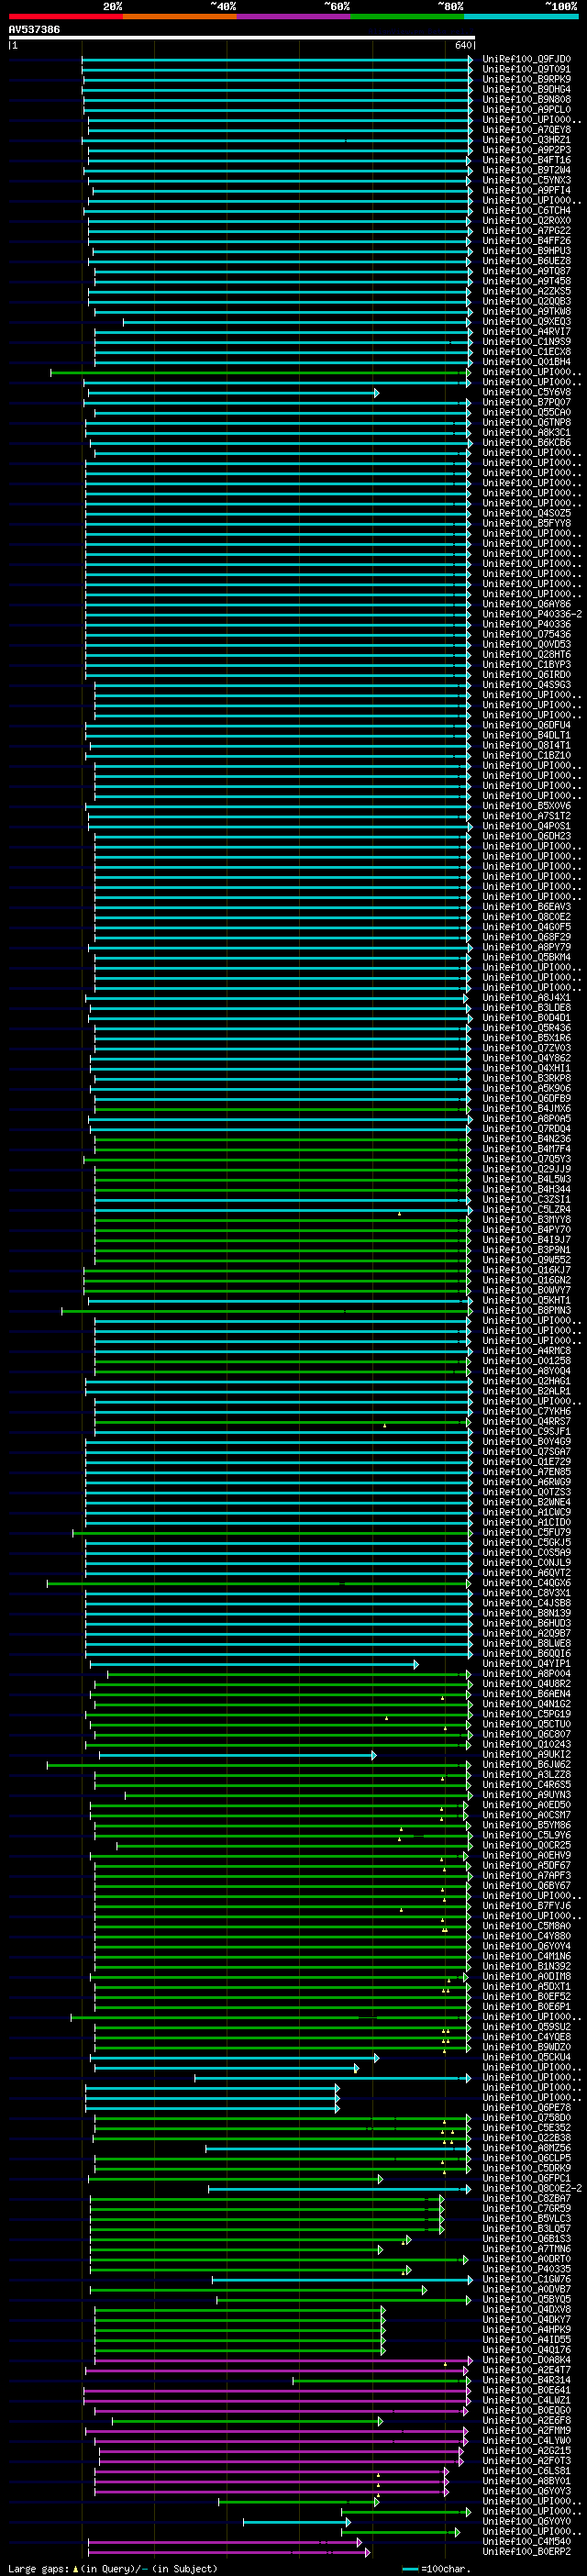Select UniRef100_C9SJF1 entry
The image size is (587, 2576).
pos(527,1431)
